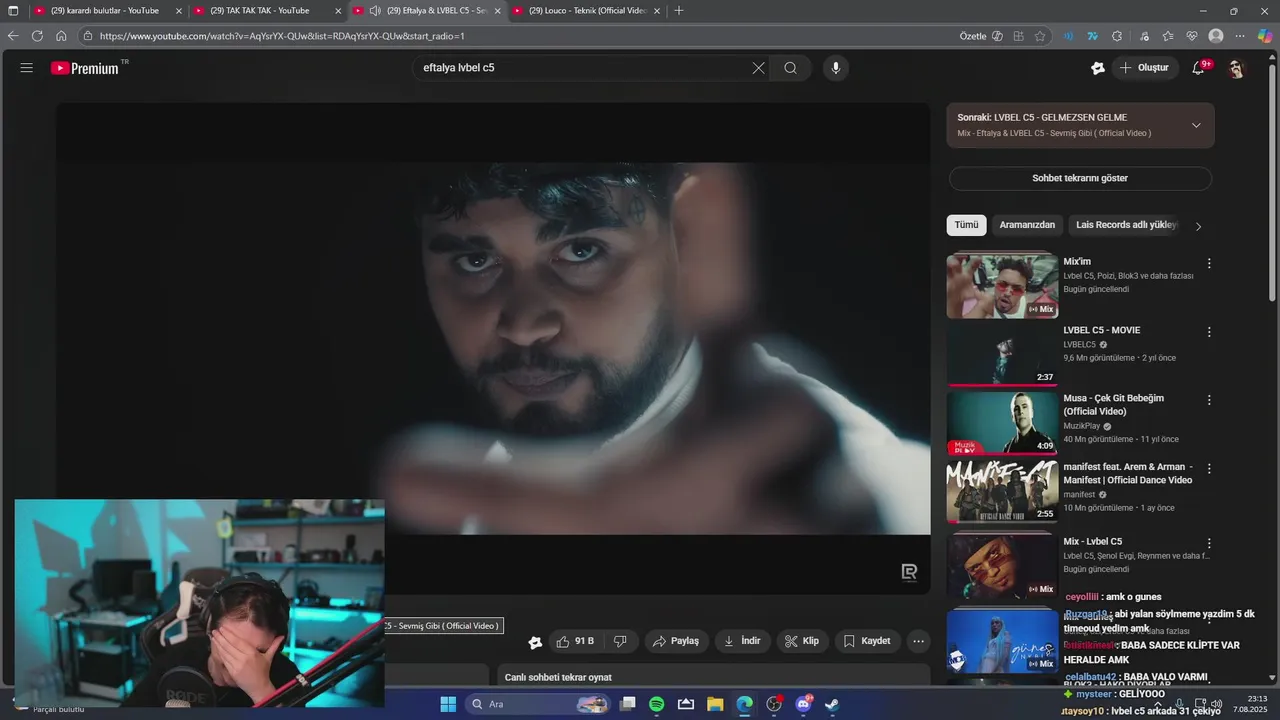
Task: Expand the Sonraki playlist panel
Action: tap(1196, 125)
